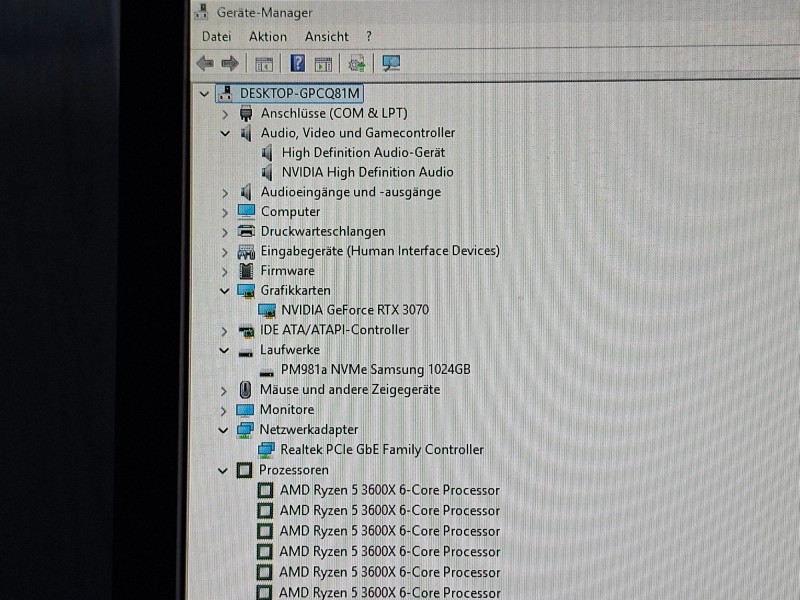The height and width of the screenshot is (600, 800).
Task: Collapse the Prozessoren category
Action: click(x=224, y=470)
